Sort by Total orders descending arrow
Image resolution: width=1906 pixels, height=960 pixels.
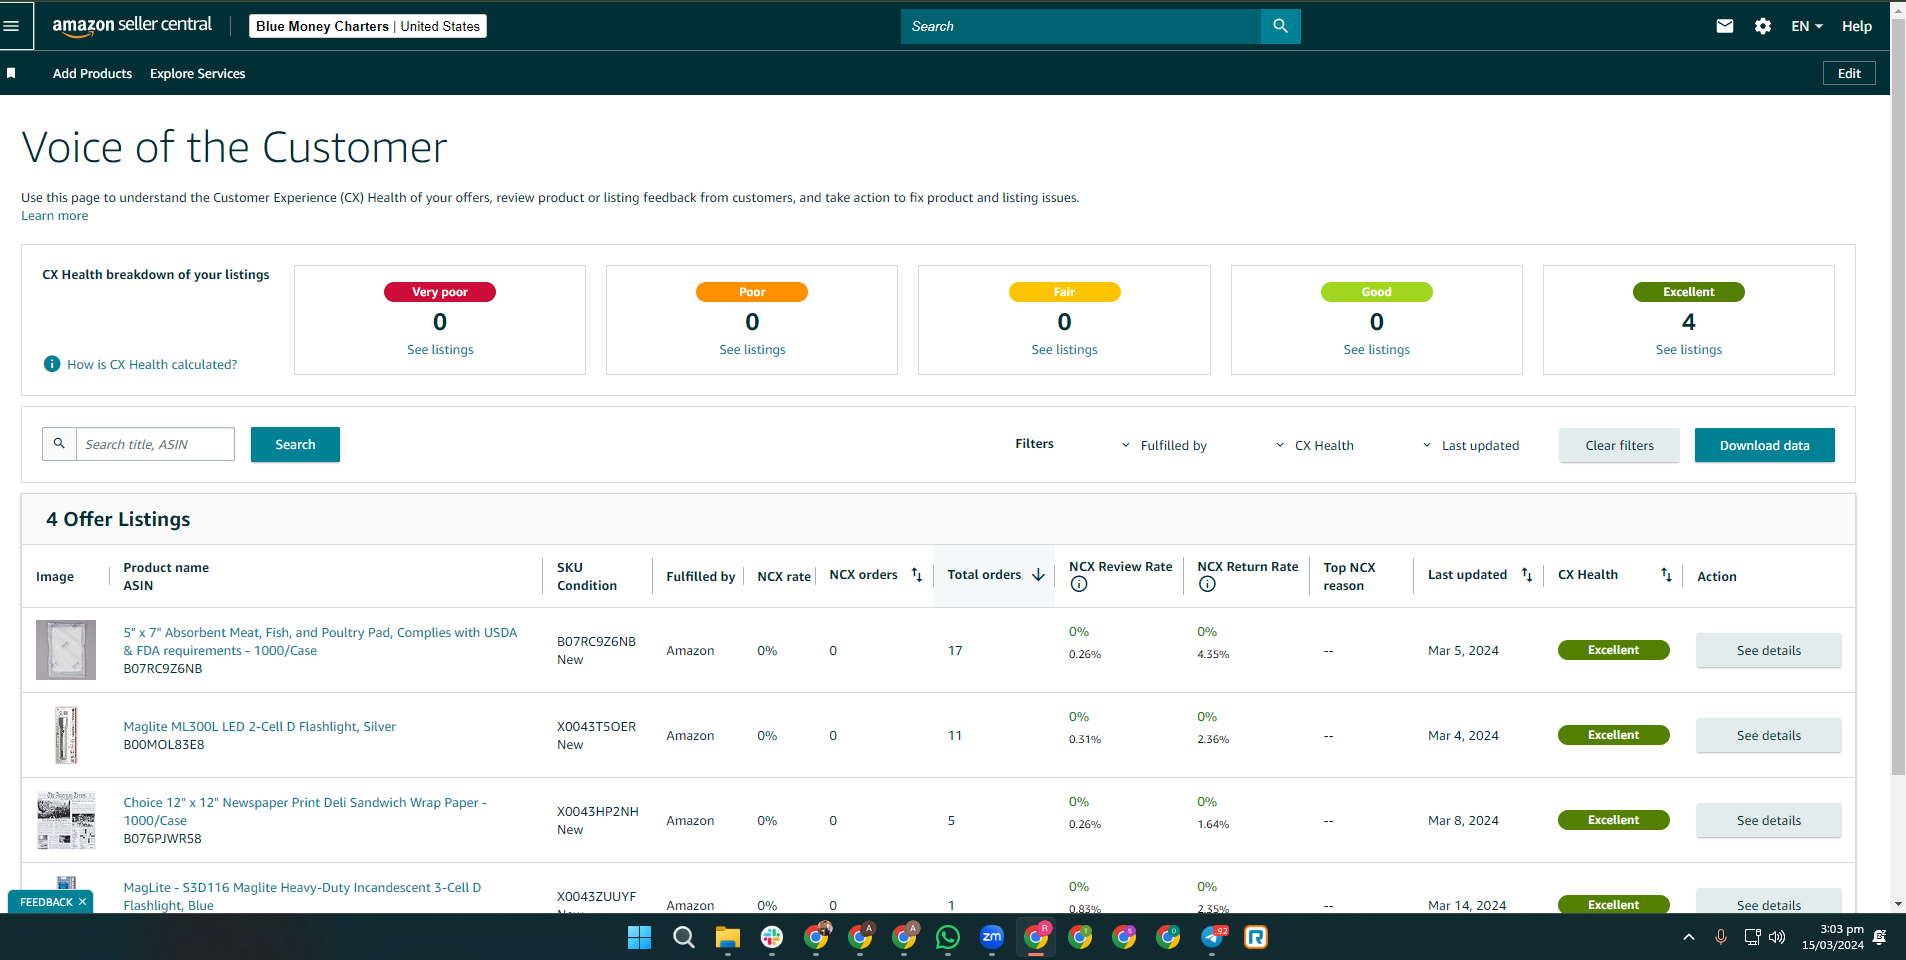pyautogui.click(x=1038, y=575)
